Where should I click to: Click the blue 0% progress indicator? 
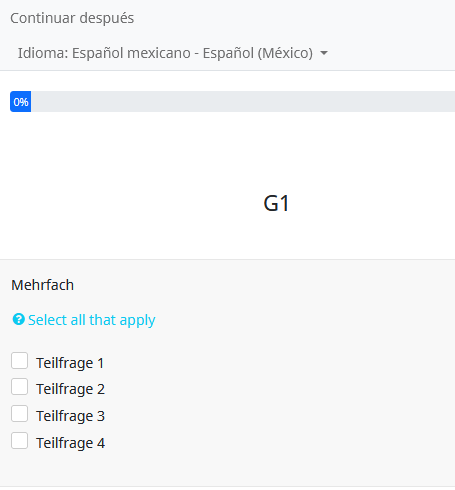[x=21, y=102]
